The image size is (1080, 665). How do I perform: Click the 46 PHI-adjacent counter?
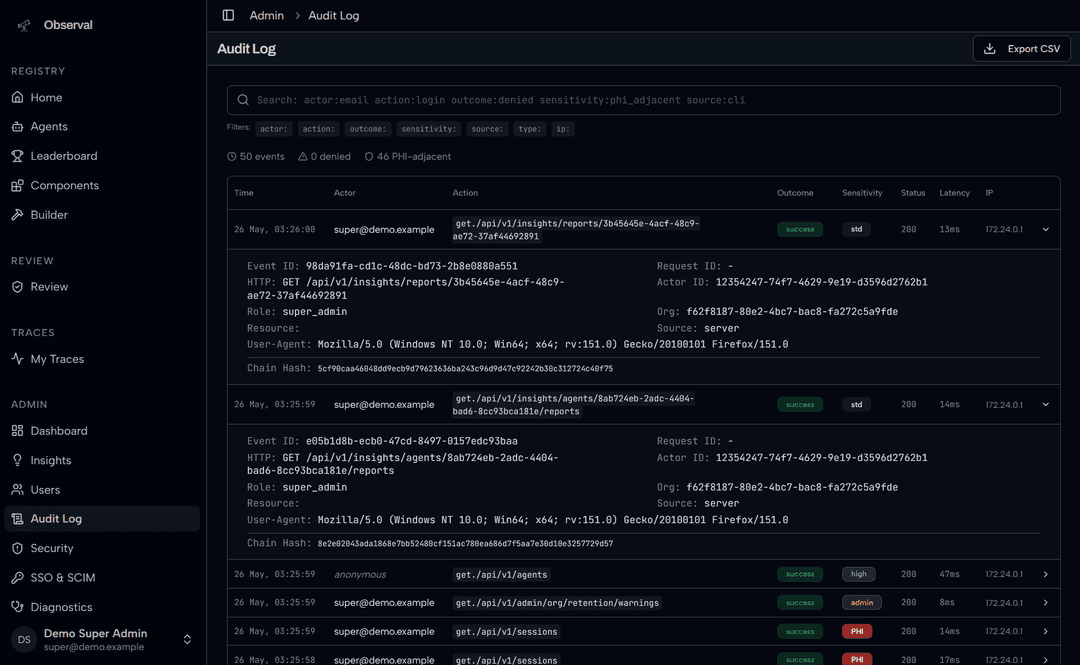tap(408, 156)
